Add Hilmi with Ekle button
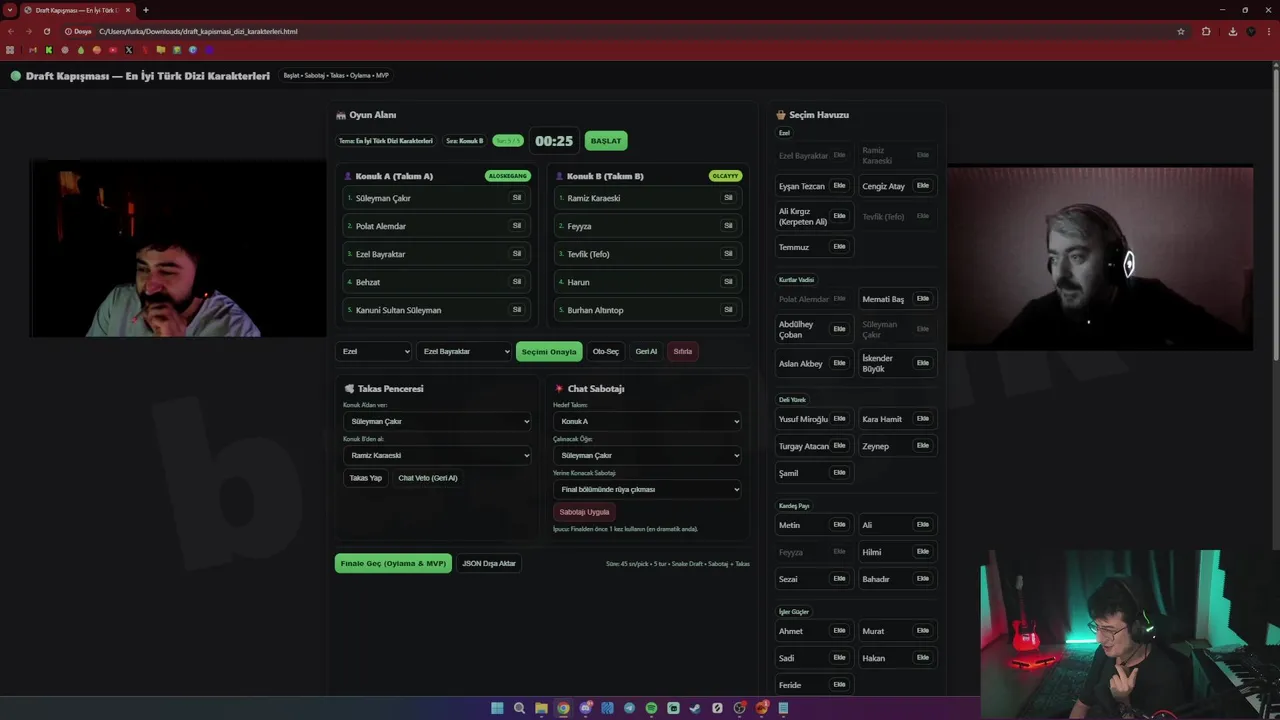The image size is (1280, 720). (923, 552)
